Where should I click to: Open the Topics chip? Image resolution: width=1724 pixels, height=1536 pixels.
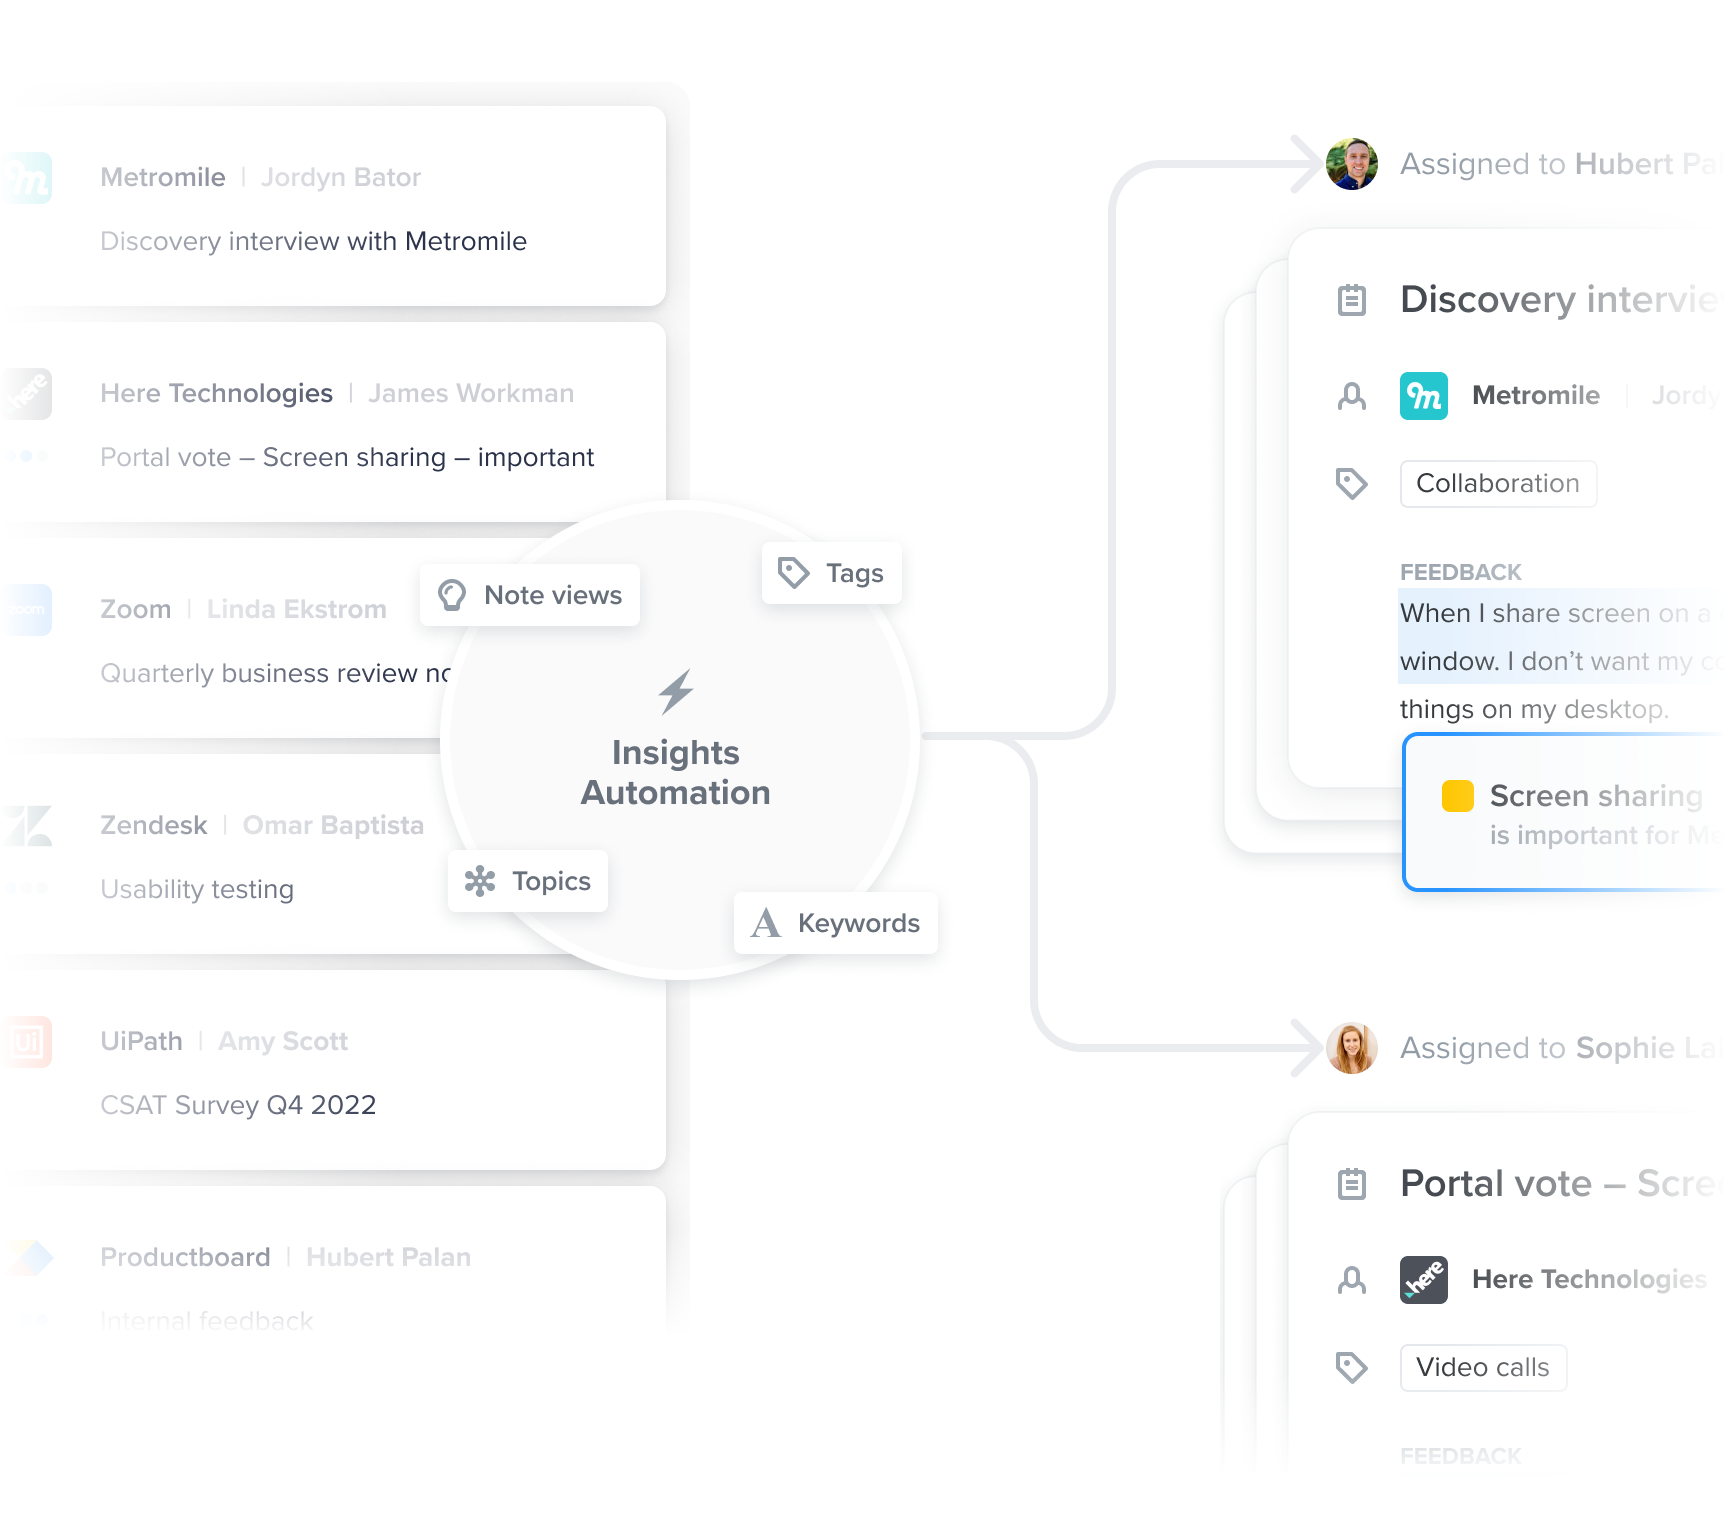click(528, 881)
